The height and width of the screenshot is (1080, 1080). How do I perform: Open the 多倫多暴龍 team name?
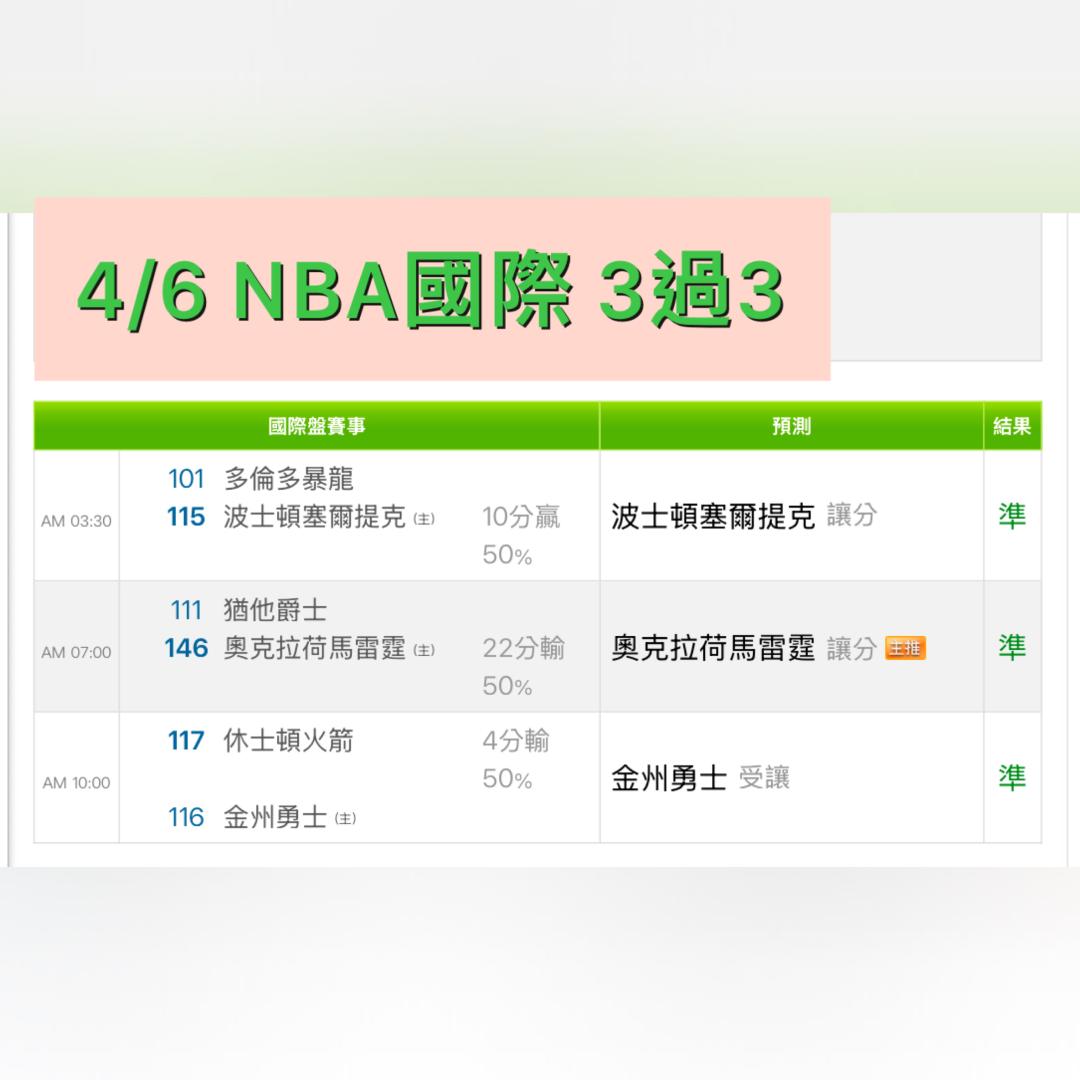tap(288, 479)
